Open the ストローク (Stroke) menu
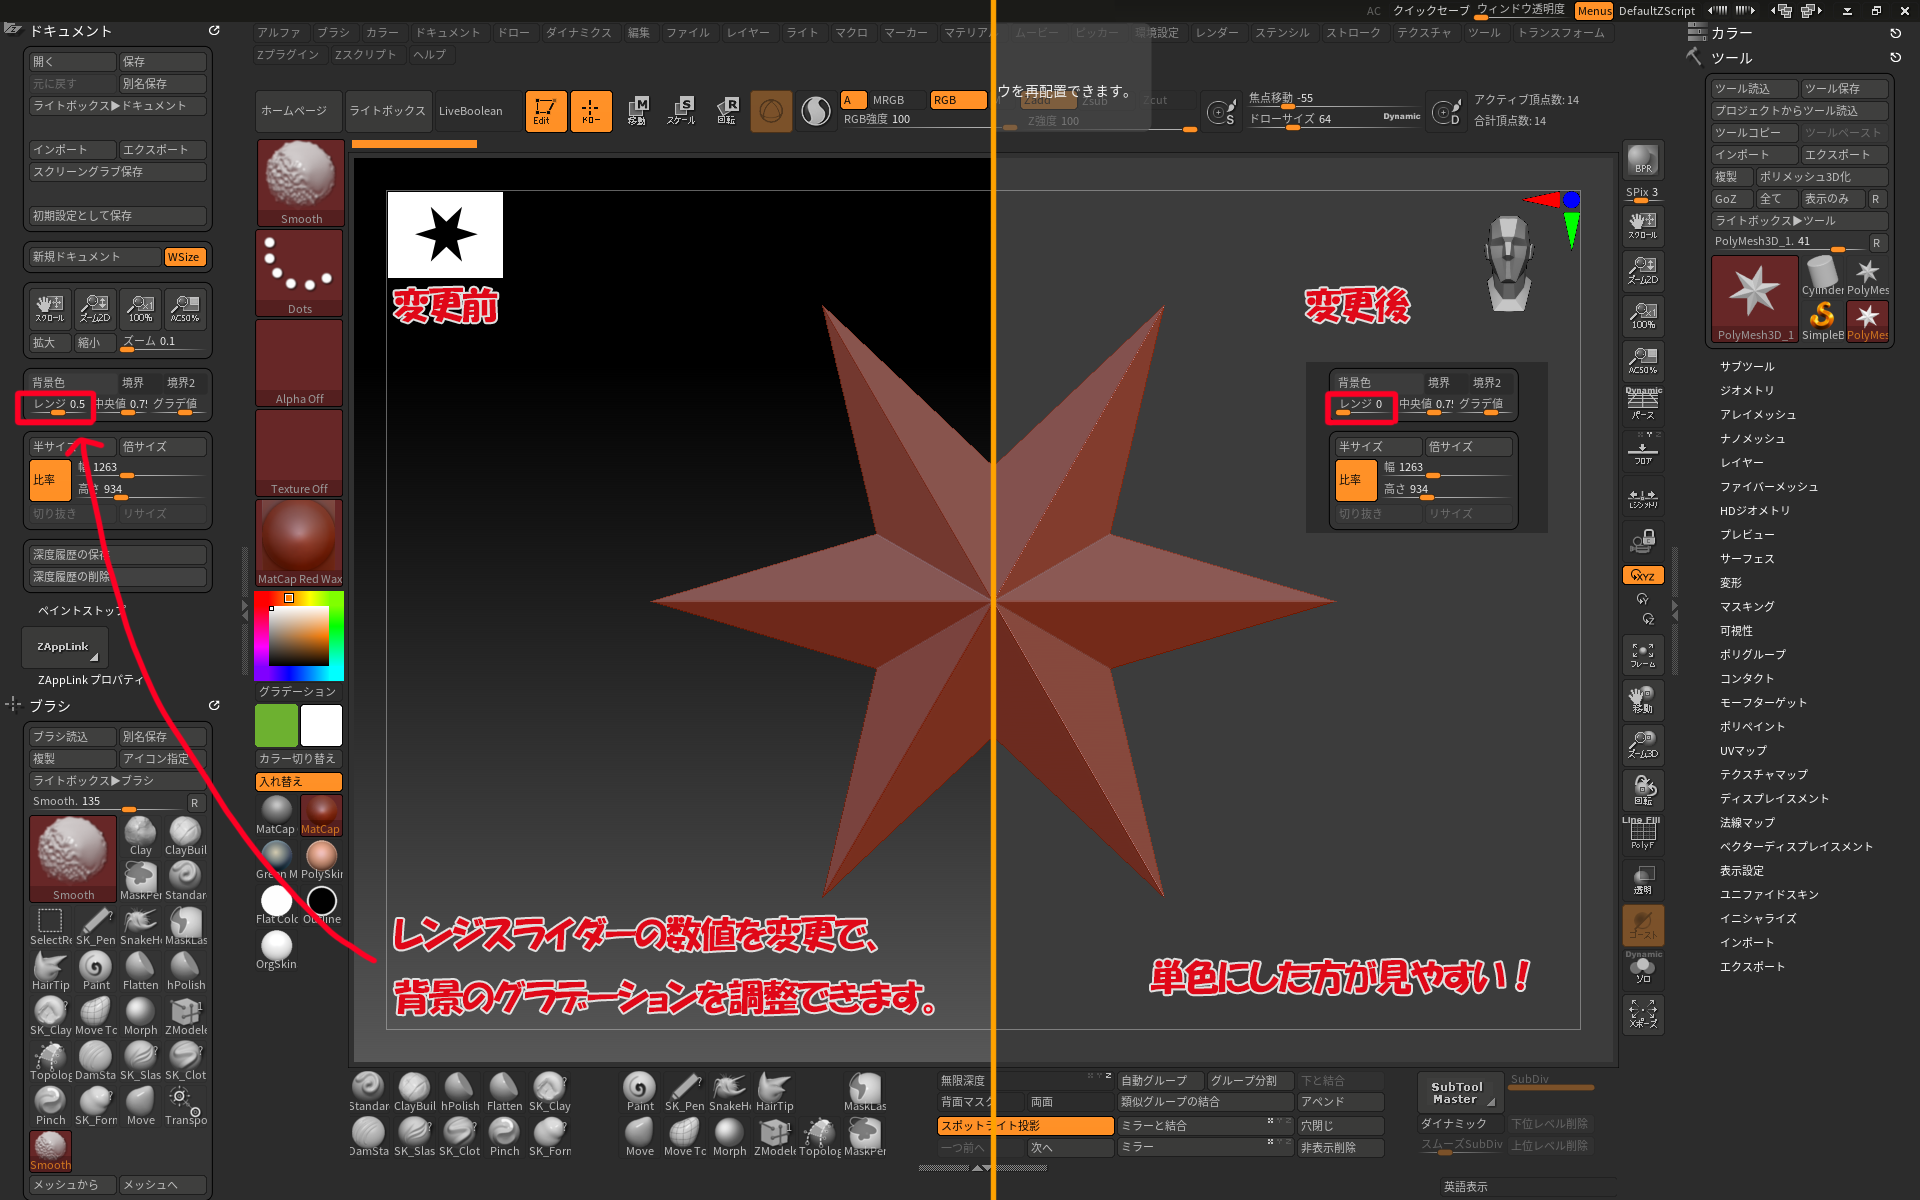Viewport: 1920px width, 1200px height. point(1353,33)
